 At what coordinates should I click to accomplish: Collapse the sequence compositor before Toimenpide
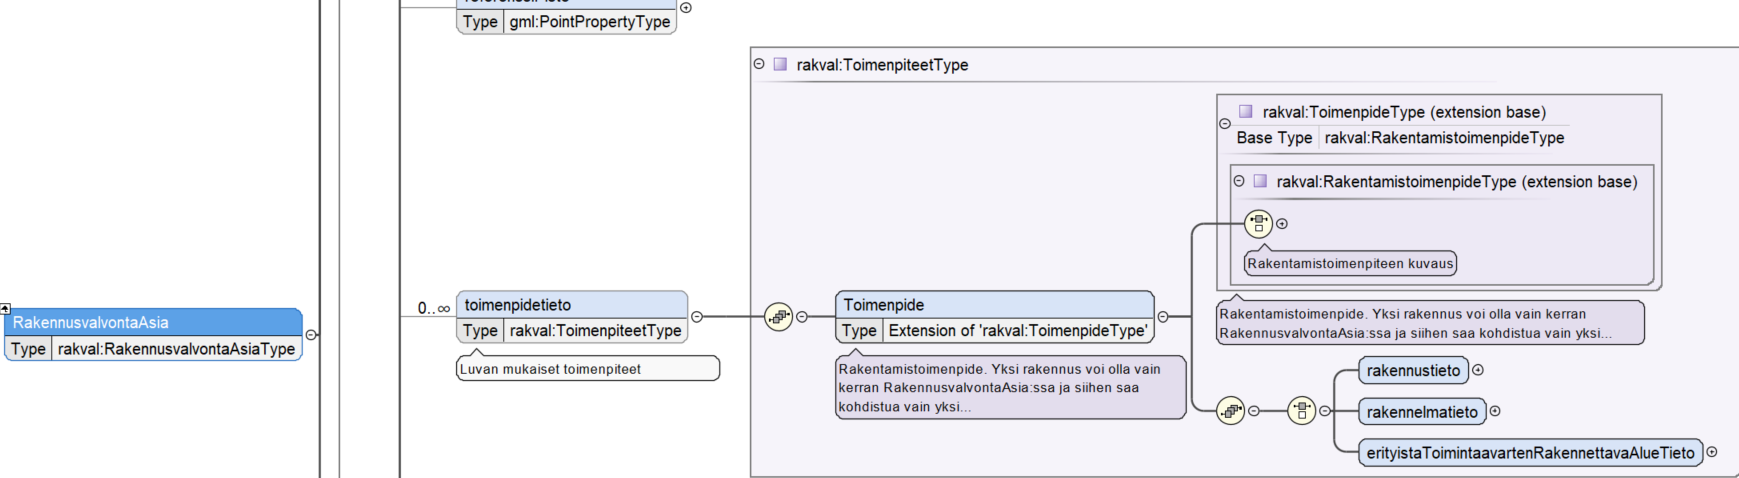click(802, 317)
